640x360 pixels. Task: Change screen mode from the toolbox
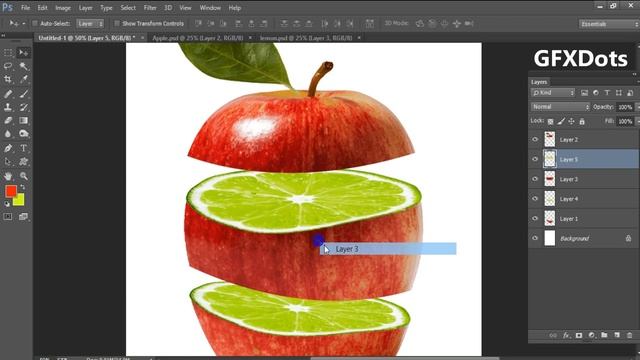(23, 217)
